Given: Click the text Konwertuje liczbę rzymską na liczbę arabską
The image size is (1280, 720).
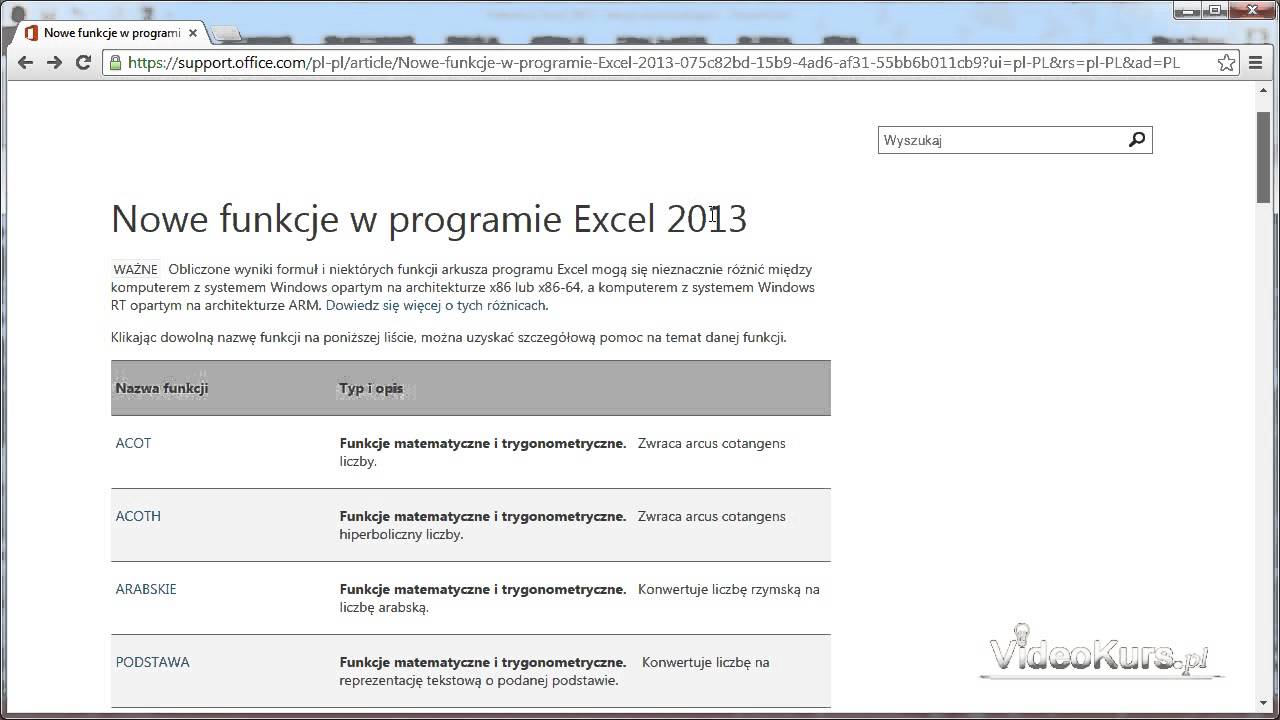Looking at the screenshot, I should tap(580, 598).
